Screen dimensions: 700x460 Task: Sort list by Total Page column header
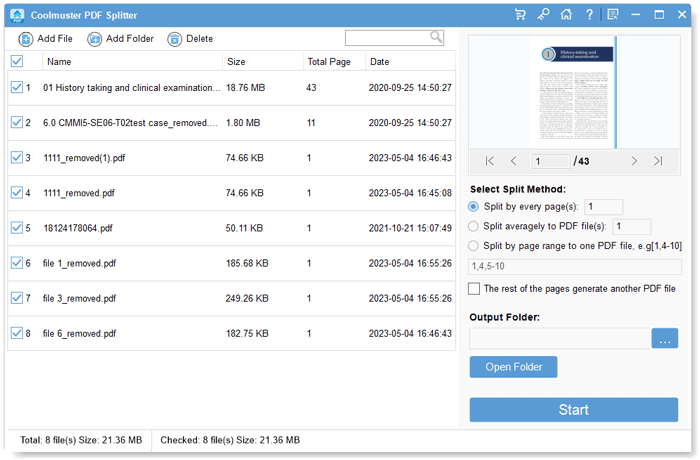(x=334, y=62)
